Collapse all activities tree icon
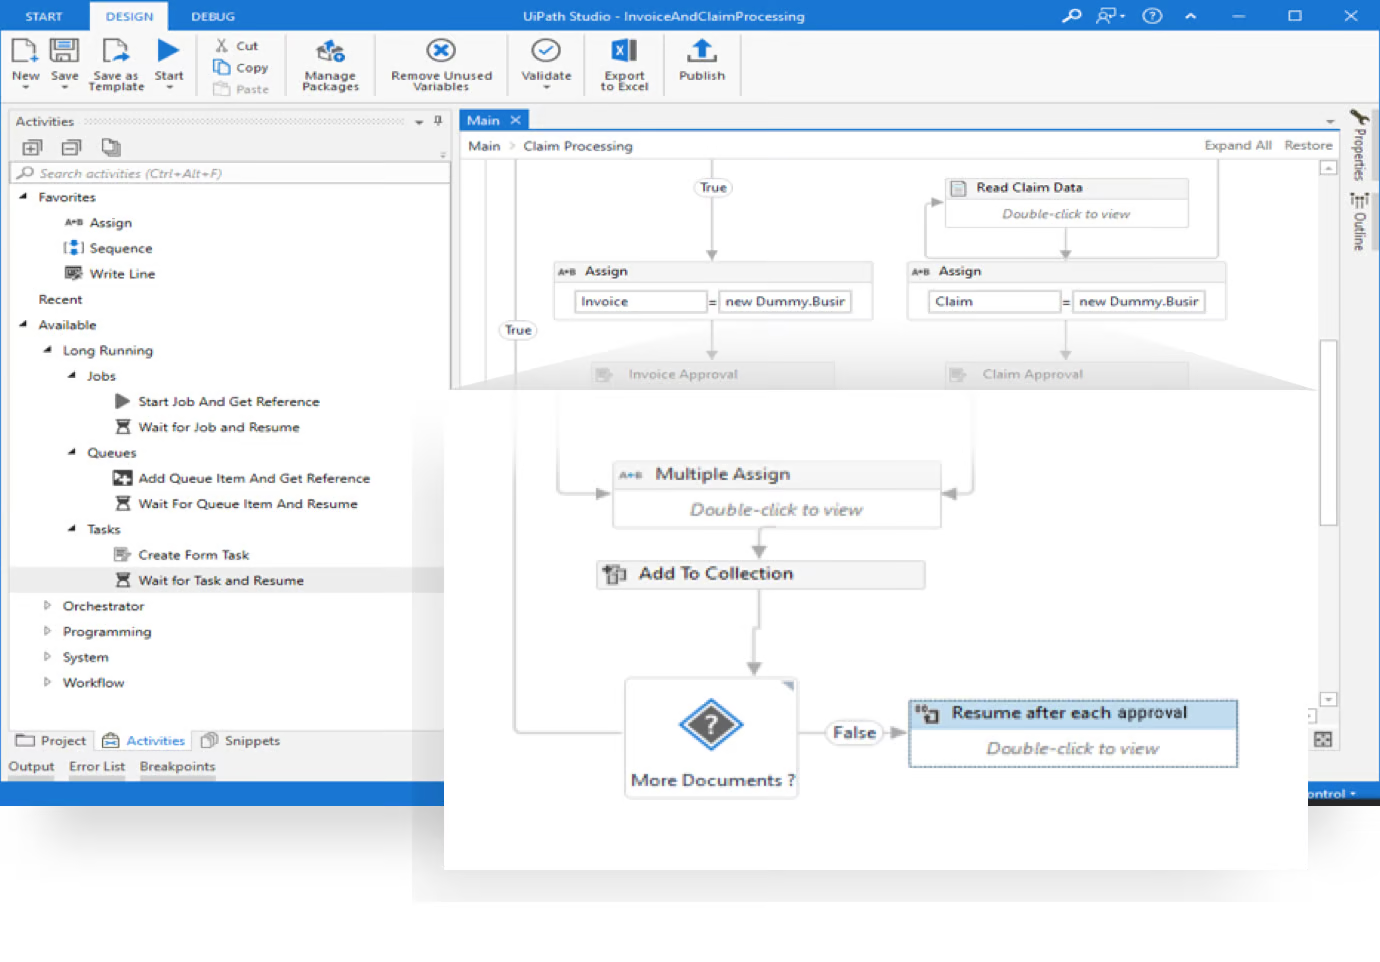This screenshot has width=1380, height=962. (x=71, y=148)
